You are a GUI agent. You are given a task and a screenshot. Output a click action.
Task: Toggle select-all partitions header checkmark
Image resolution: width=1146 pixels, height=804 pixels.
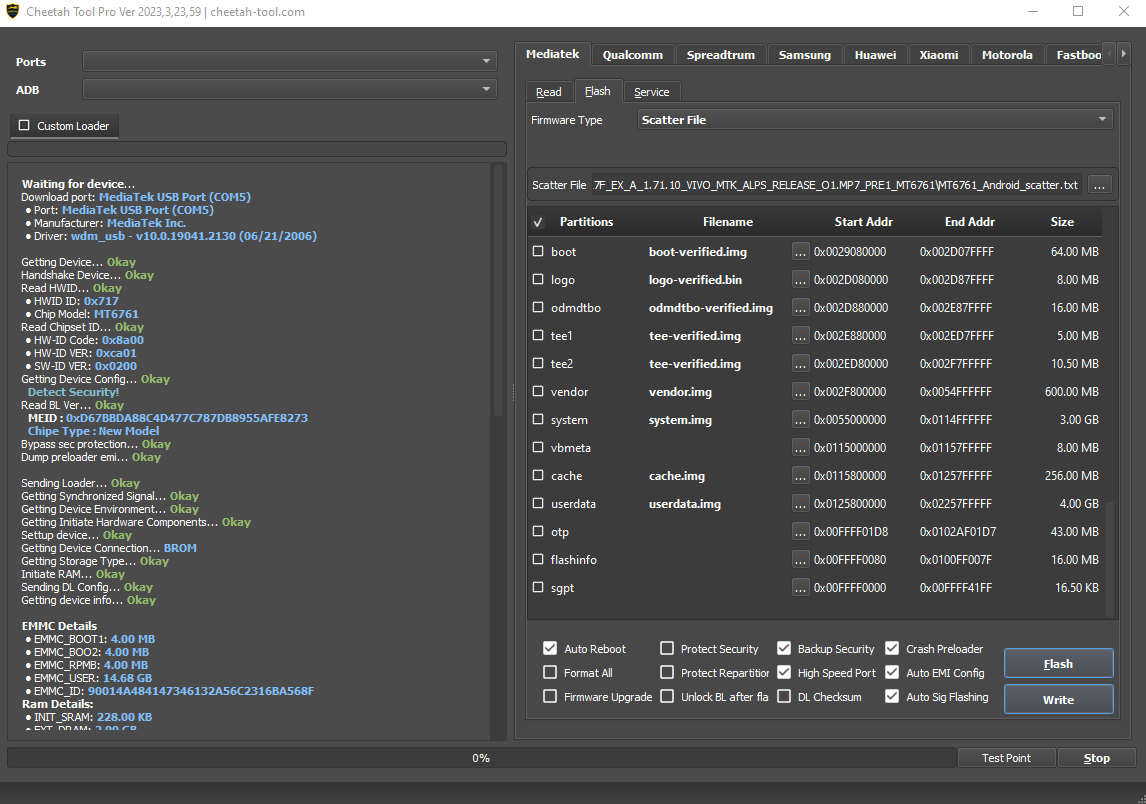(x=538, y=222)
